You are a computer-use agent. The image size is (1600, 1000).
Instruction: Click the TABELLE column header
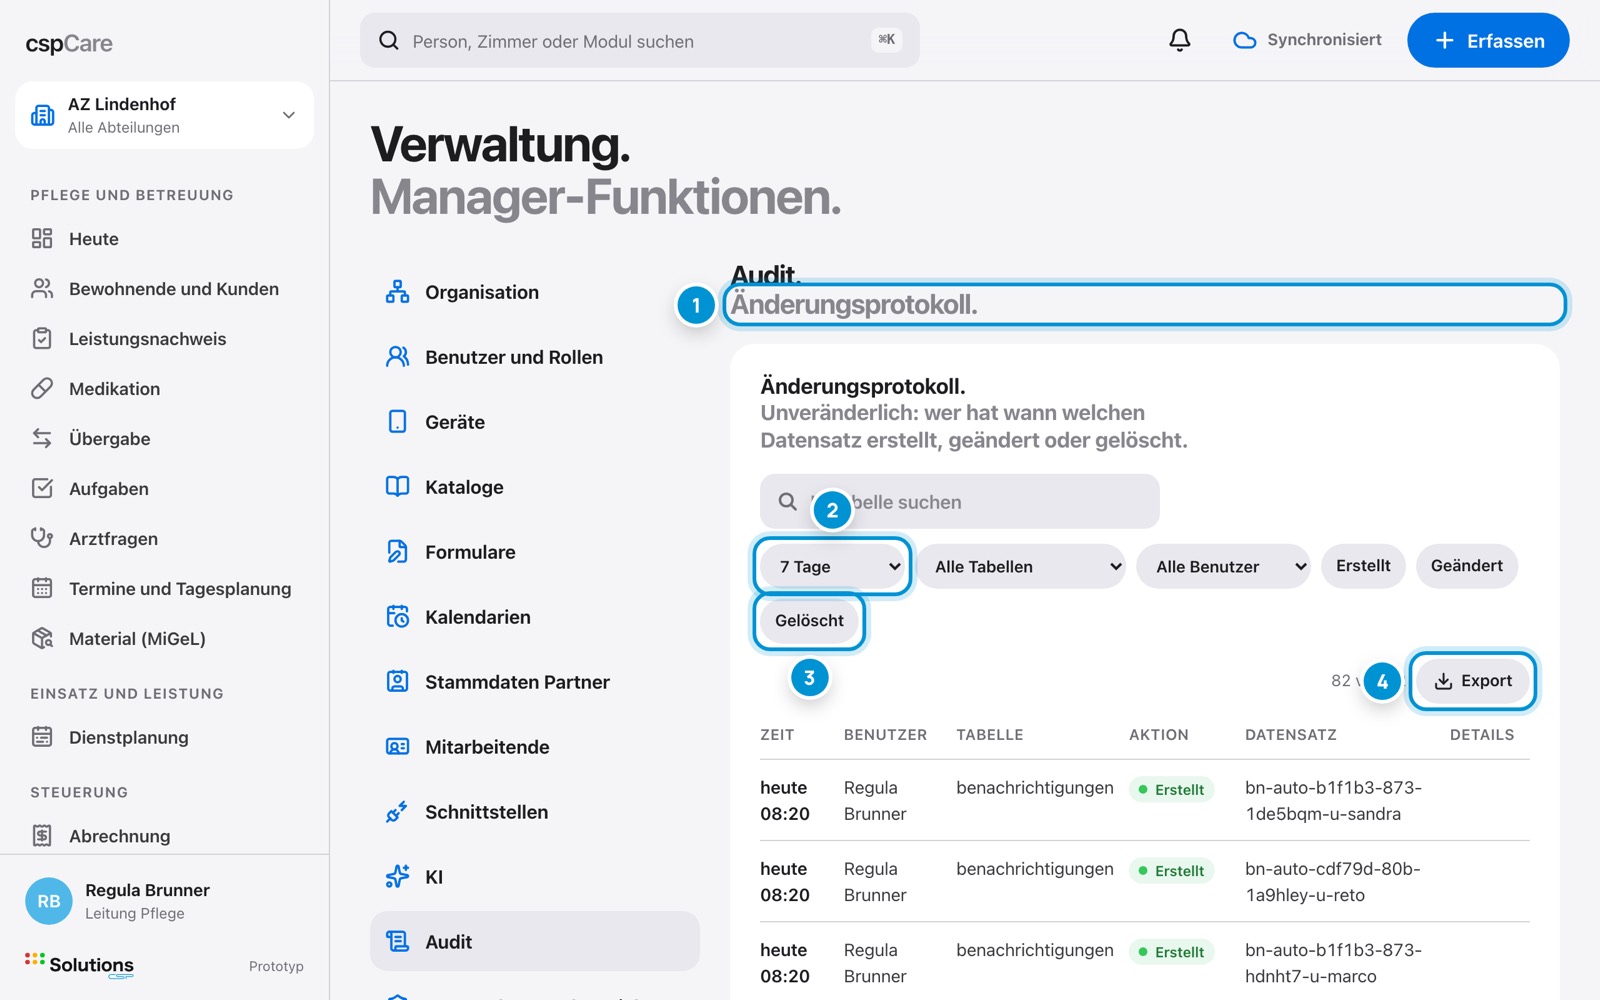[990, 735]
